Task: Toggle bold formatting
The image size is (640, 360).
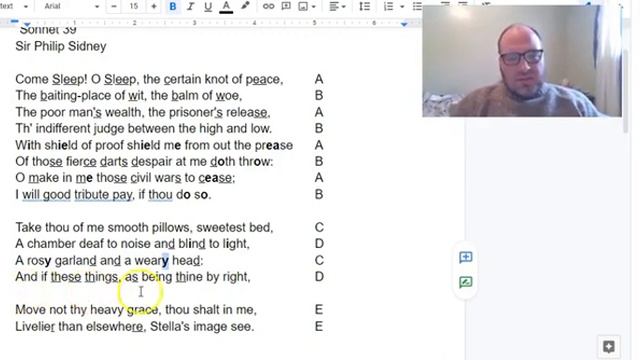Action: point(173,7)
